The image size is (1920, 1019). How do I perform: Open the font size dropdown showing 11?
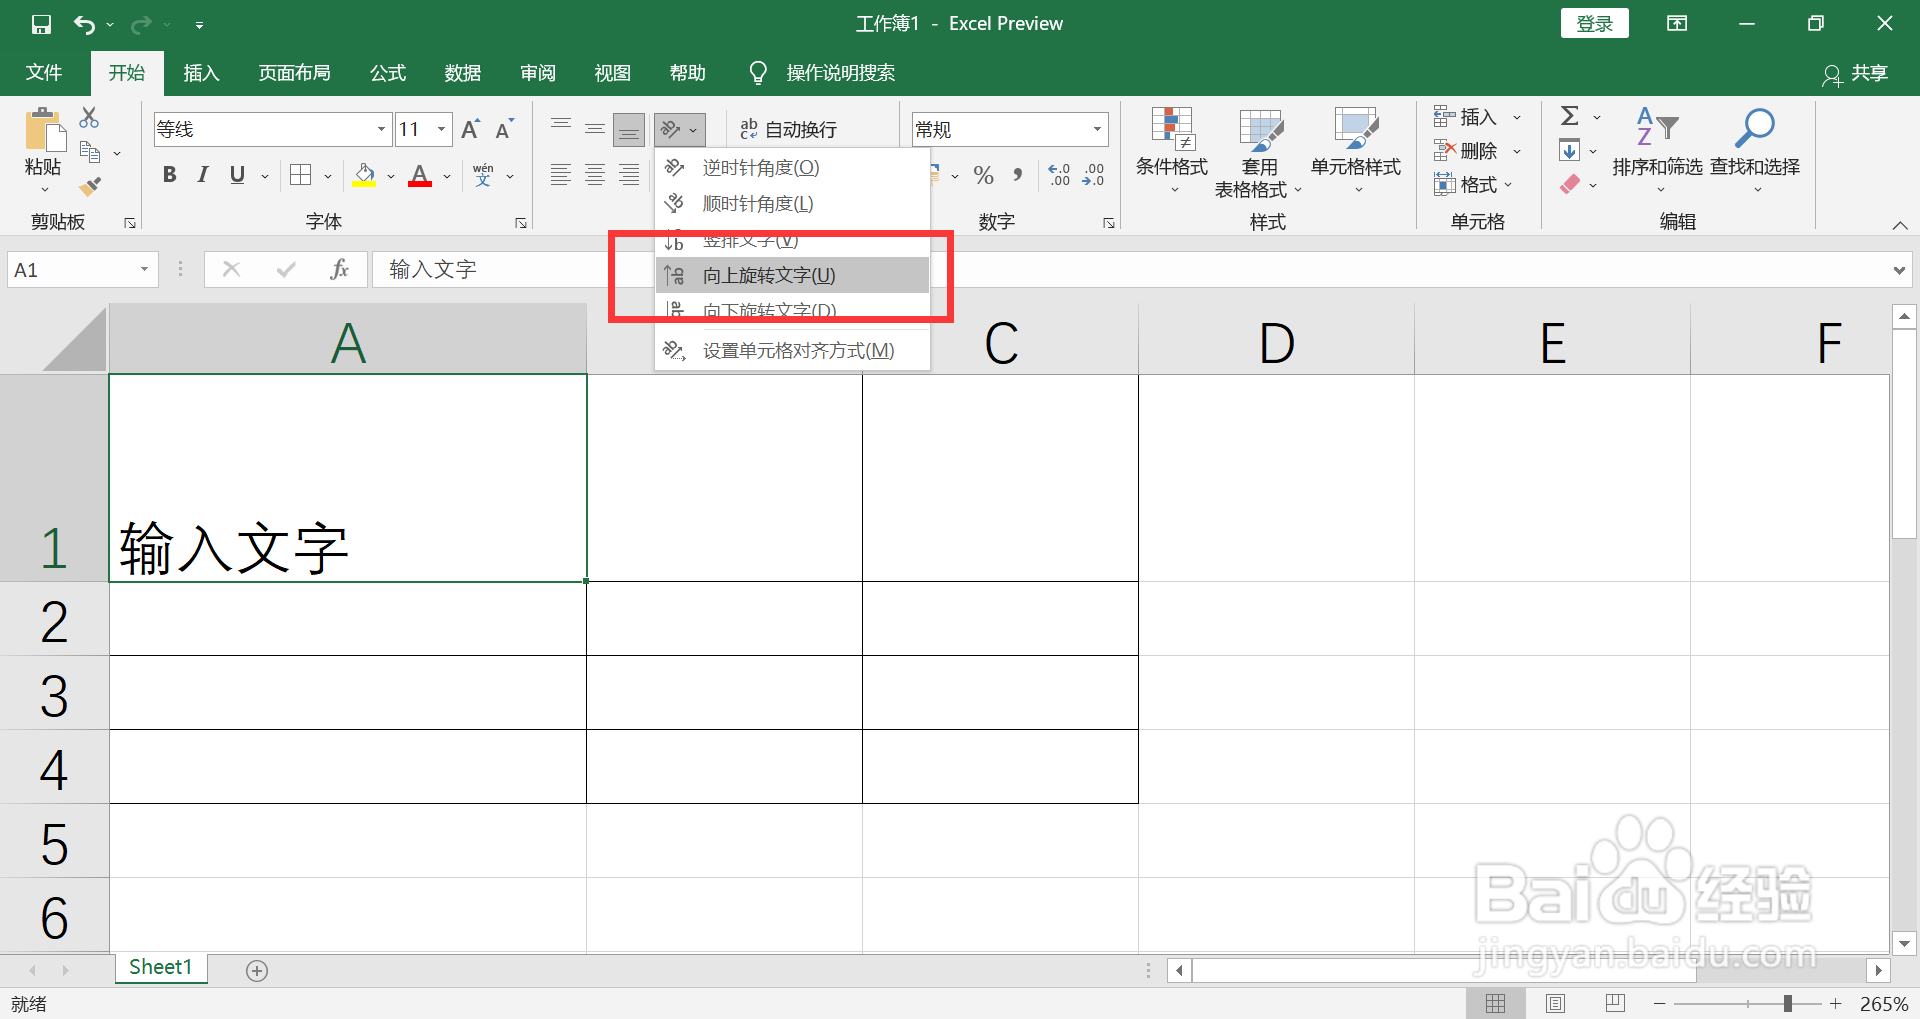click(x=441, y=129)
